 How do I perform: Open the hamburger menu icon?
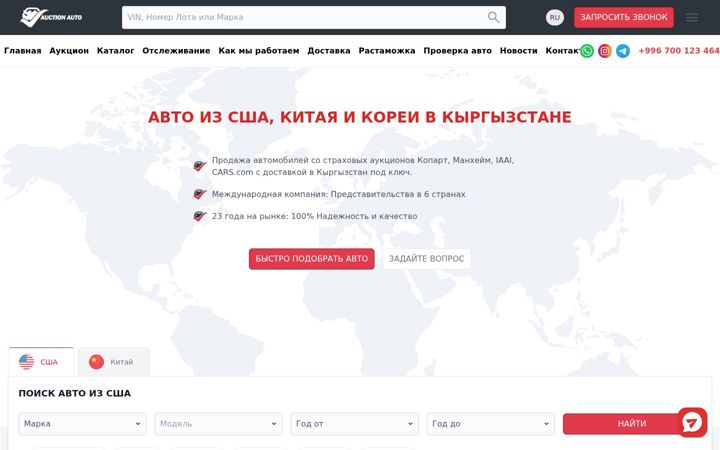692,17
